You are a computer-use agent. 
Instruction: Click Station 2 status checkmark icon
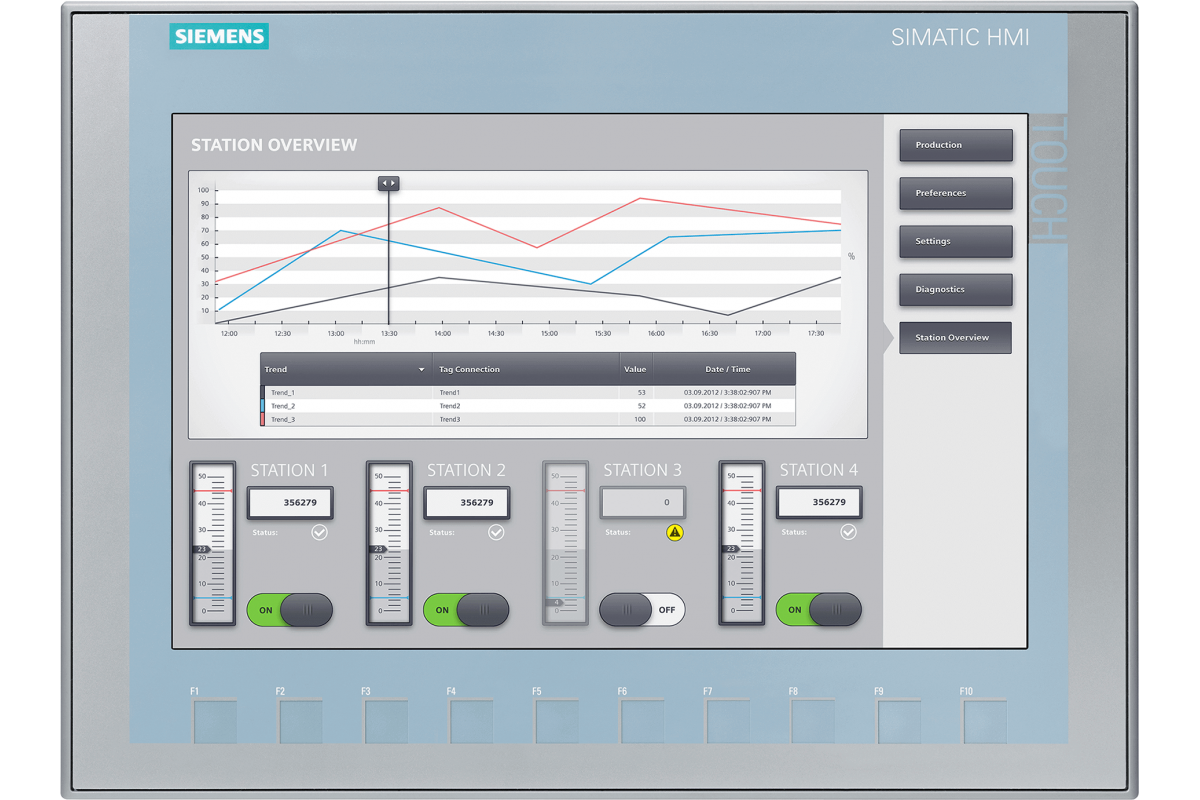(496, 533)
